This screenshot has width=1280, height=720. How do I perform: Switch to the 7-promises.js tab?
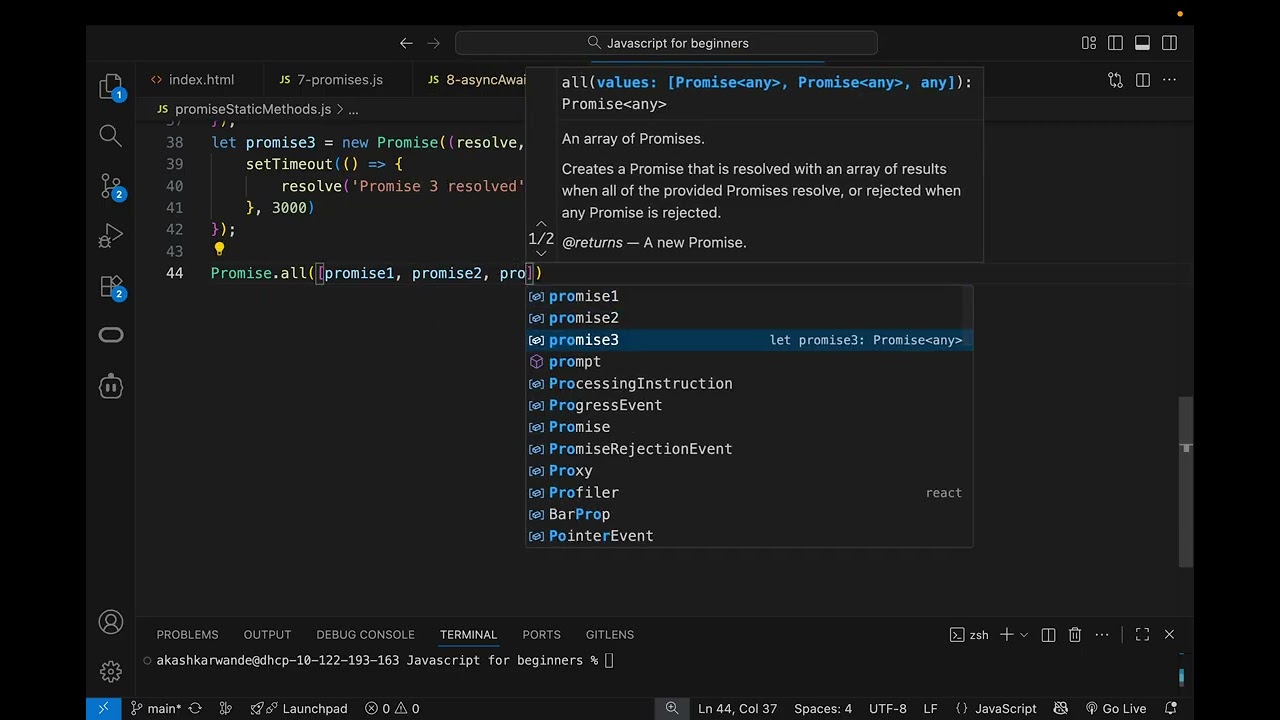point(330,80)
